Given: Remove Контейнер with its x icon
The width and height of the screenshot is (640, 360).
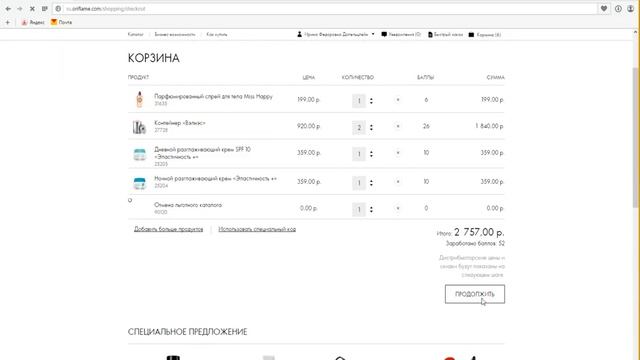Looking at the screenshot, I should point(398,126).
